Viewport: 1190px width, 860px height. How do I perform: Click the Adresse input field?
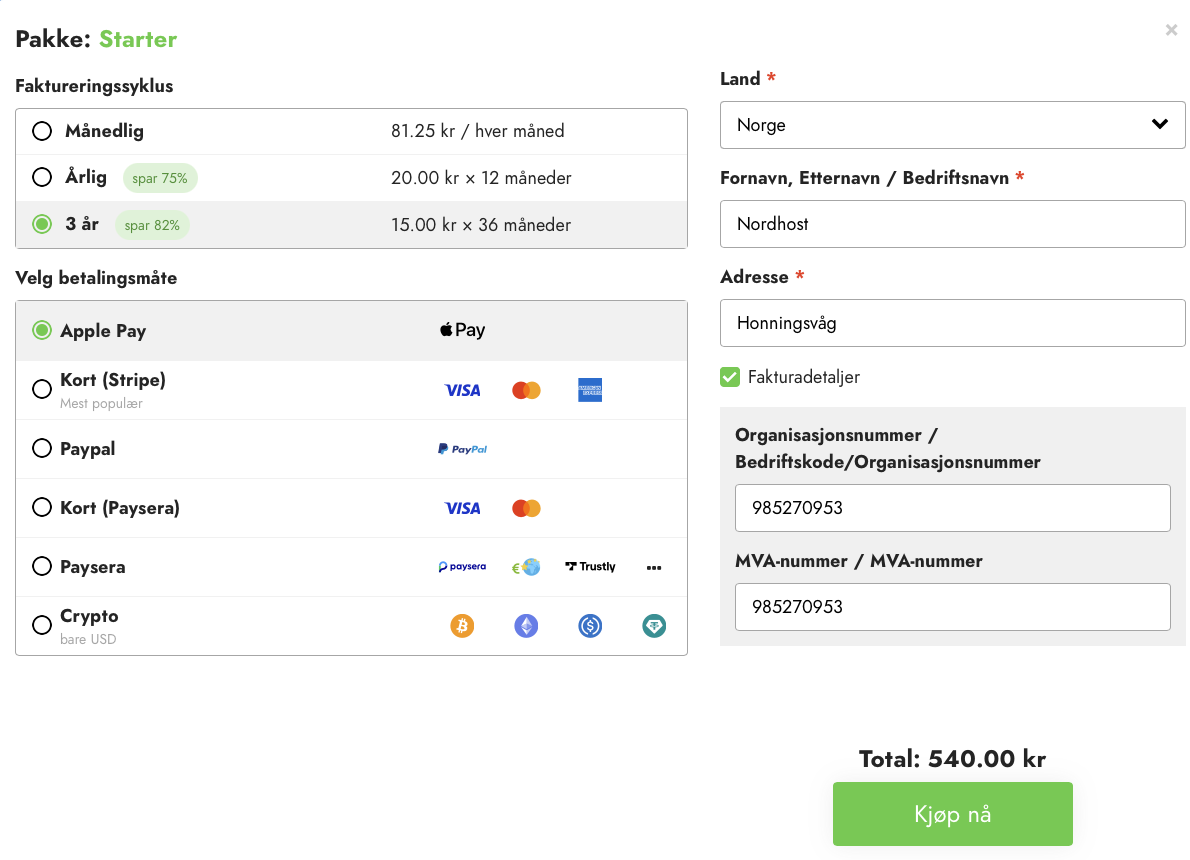(x=952, y=323)
